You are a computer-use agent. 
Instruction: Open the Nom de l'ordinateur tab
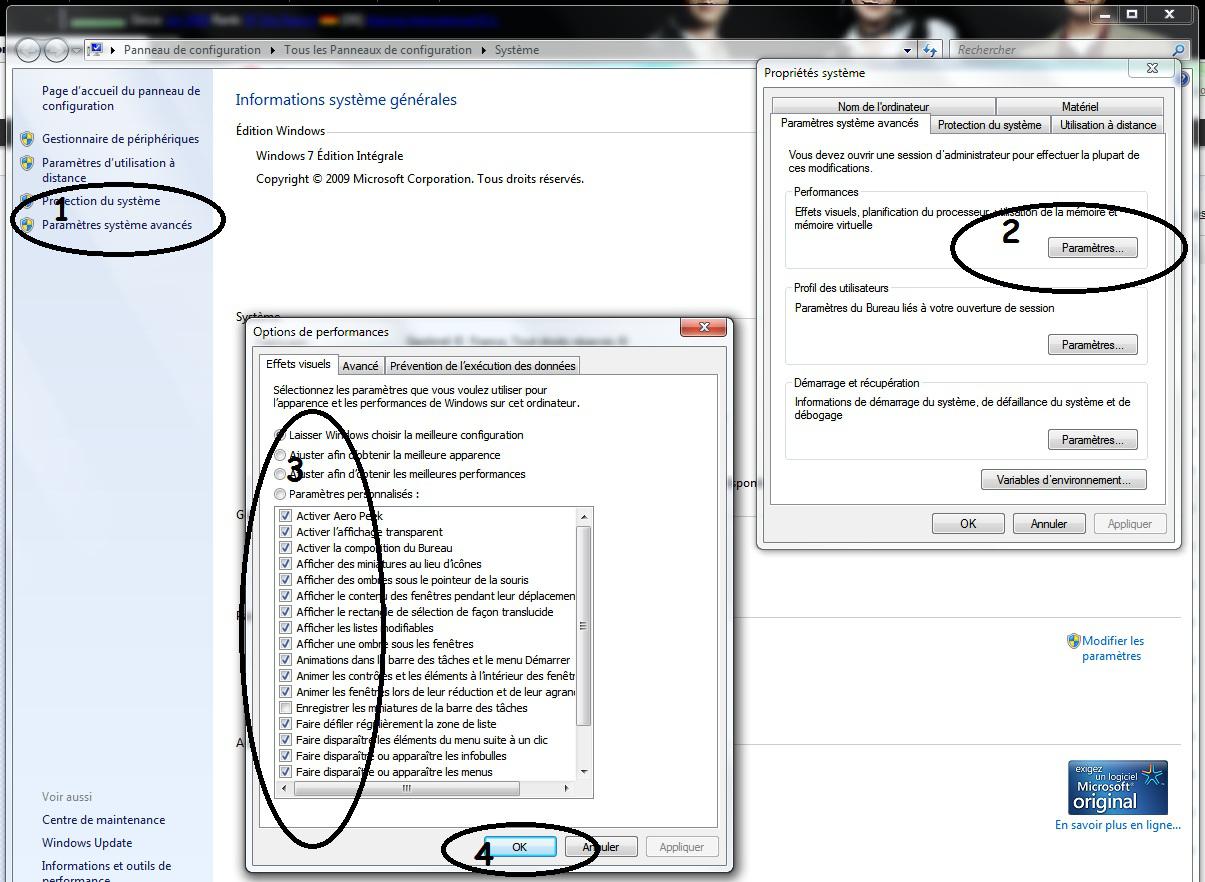click(x=883, y=106)
